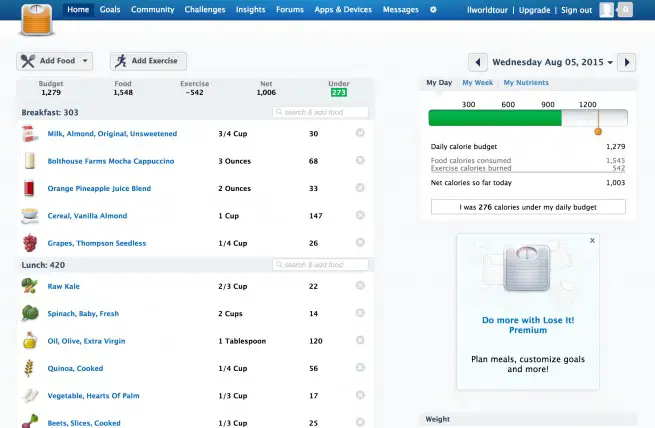Remove Milk, Almond entry with its delete icon
Viewport: 655px width, 428px height.
tap(360, 133)
